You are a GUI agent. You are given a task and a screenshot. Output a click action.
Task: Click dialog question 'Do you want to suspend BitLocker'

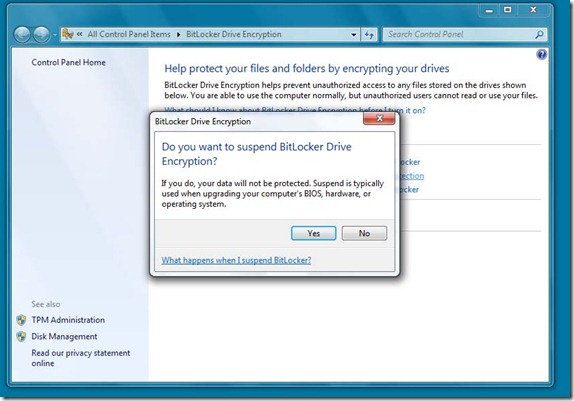[x=257, y=154]
